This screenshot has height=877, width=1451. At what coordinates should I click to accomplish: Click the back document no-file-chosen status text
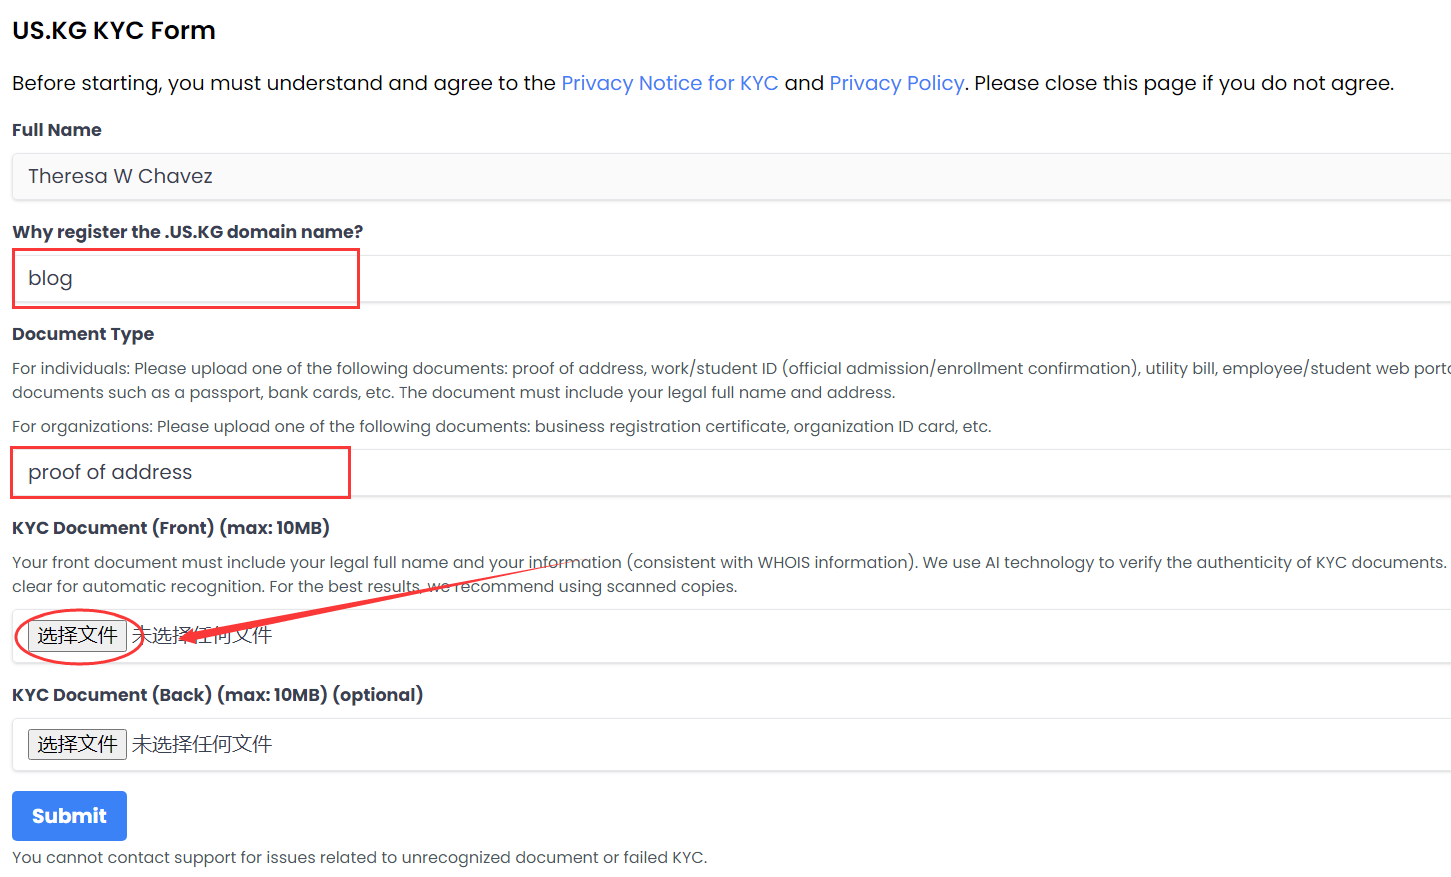202,745
